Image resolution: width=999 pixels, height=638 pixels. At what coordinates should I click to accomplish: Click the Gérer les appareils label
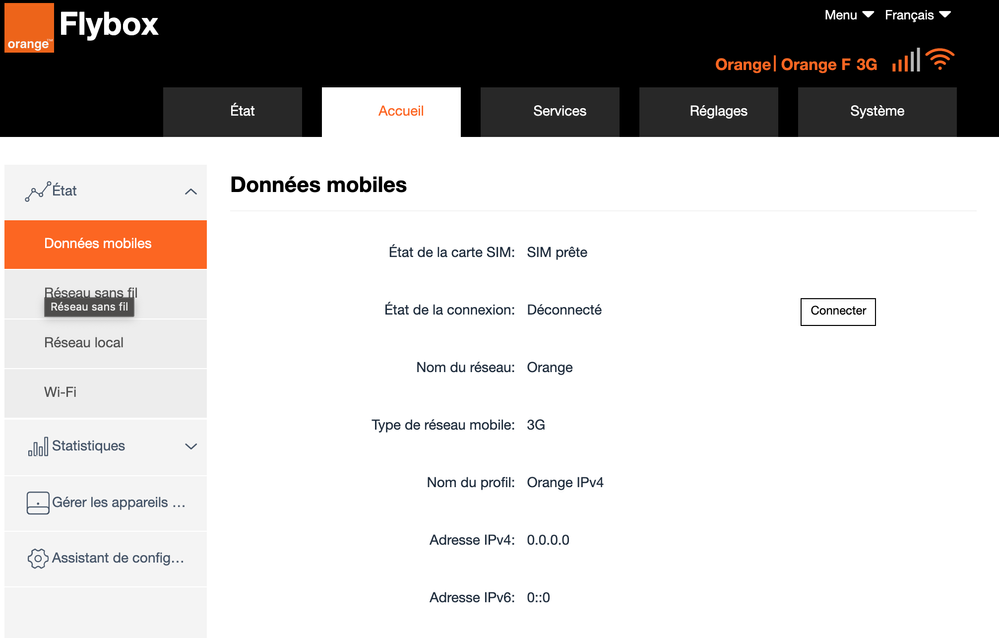tap(119, 503)
